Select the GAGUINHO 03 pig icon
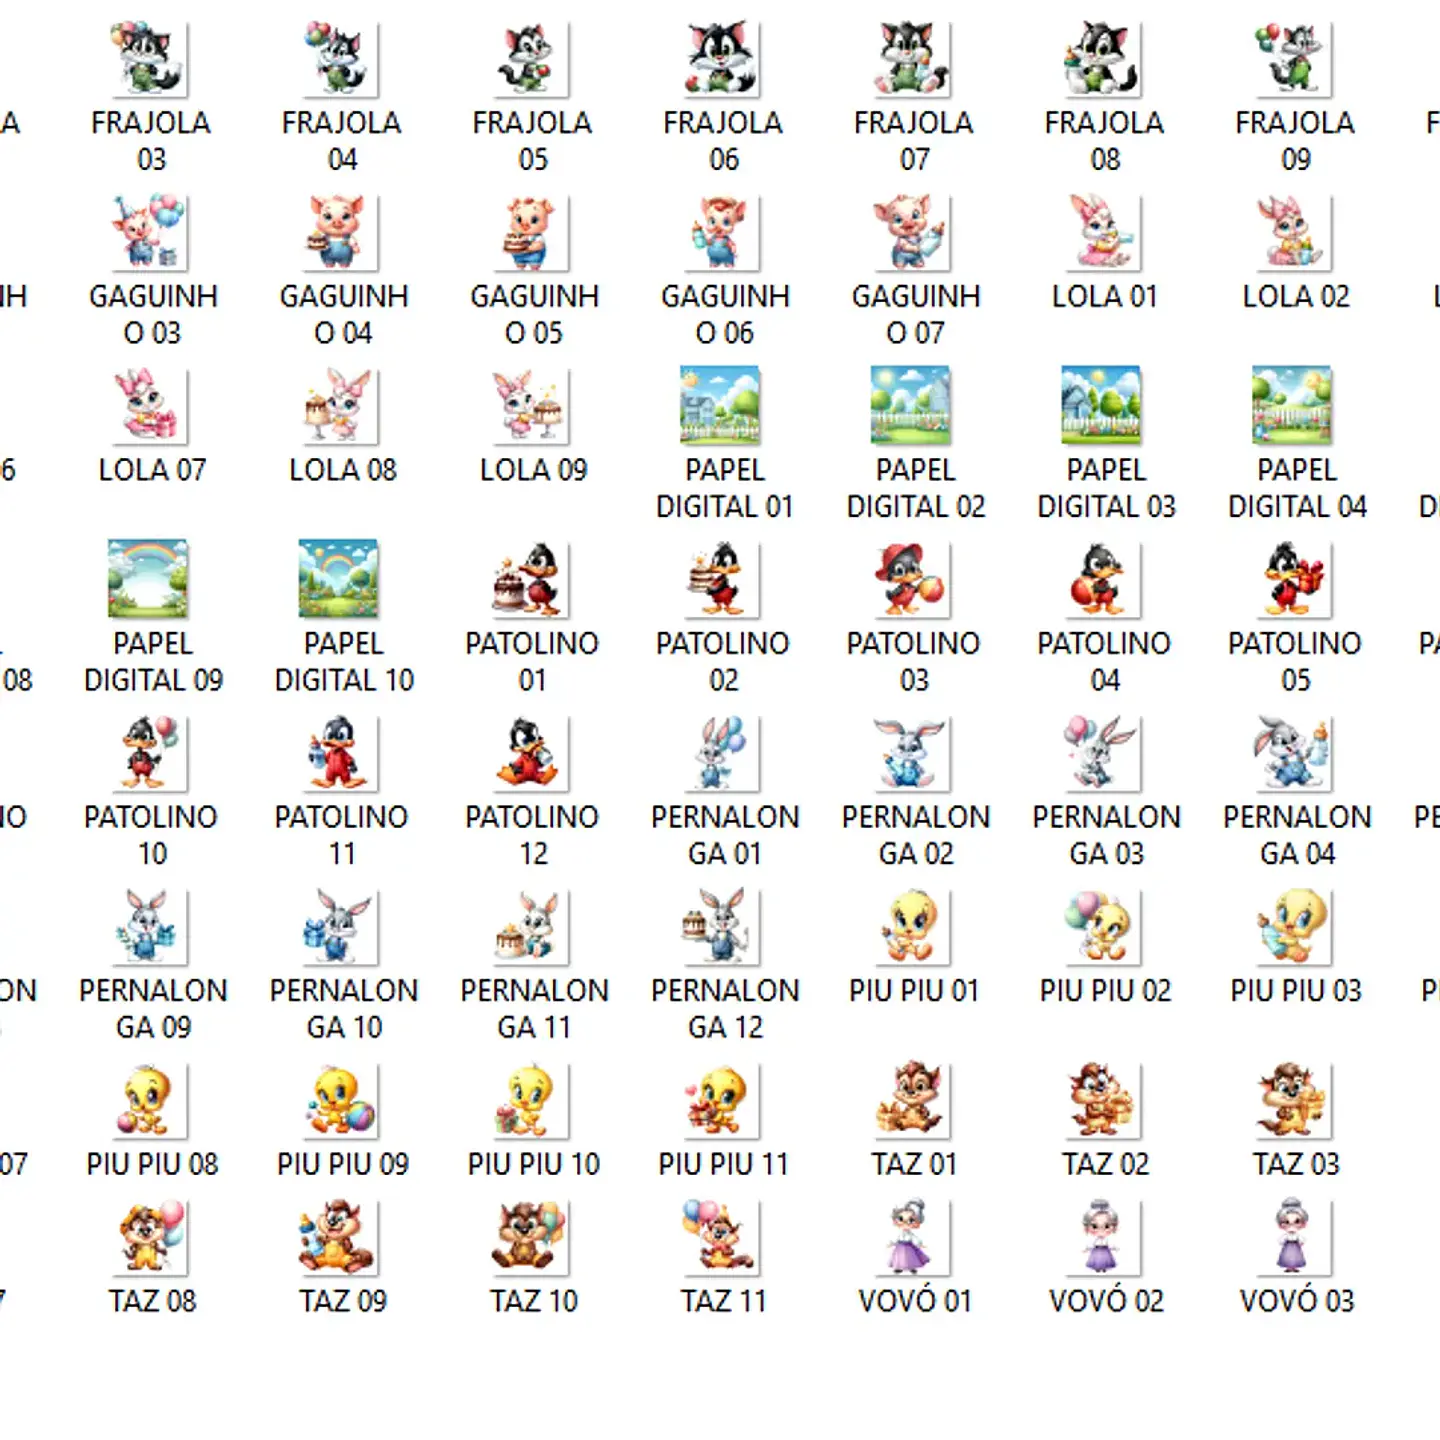1440x1440 pixels. [x=151, y=233]
